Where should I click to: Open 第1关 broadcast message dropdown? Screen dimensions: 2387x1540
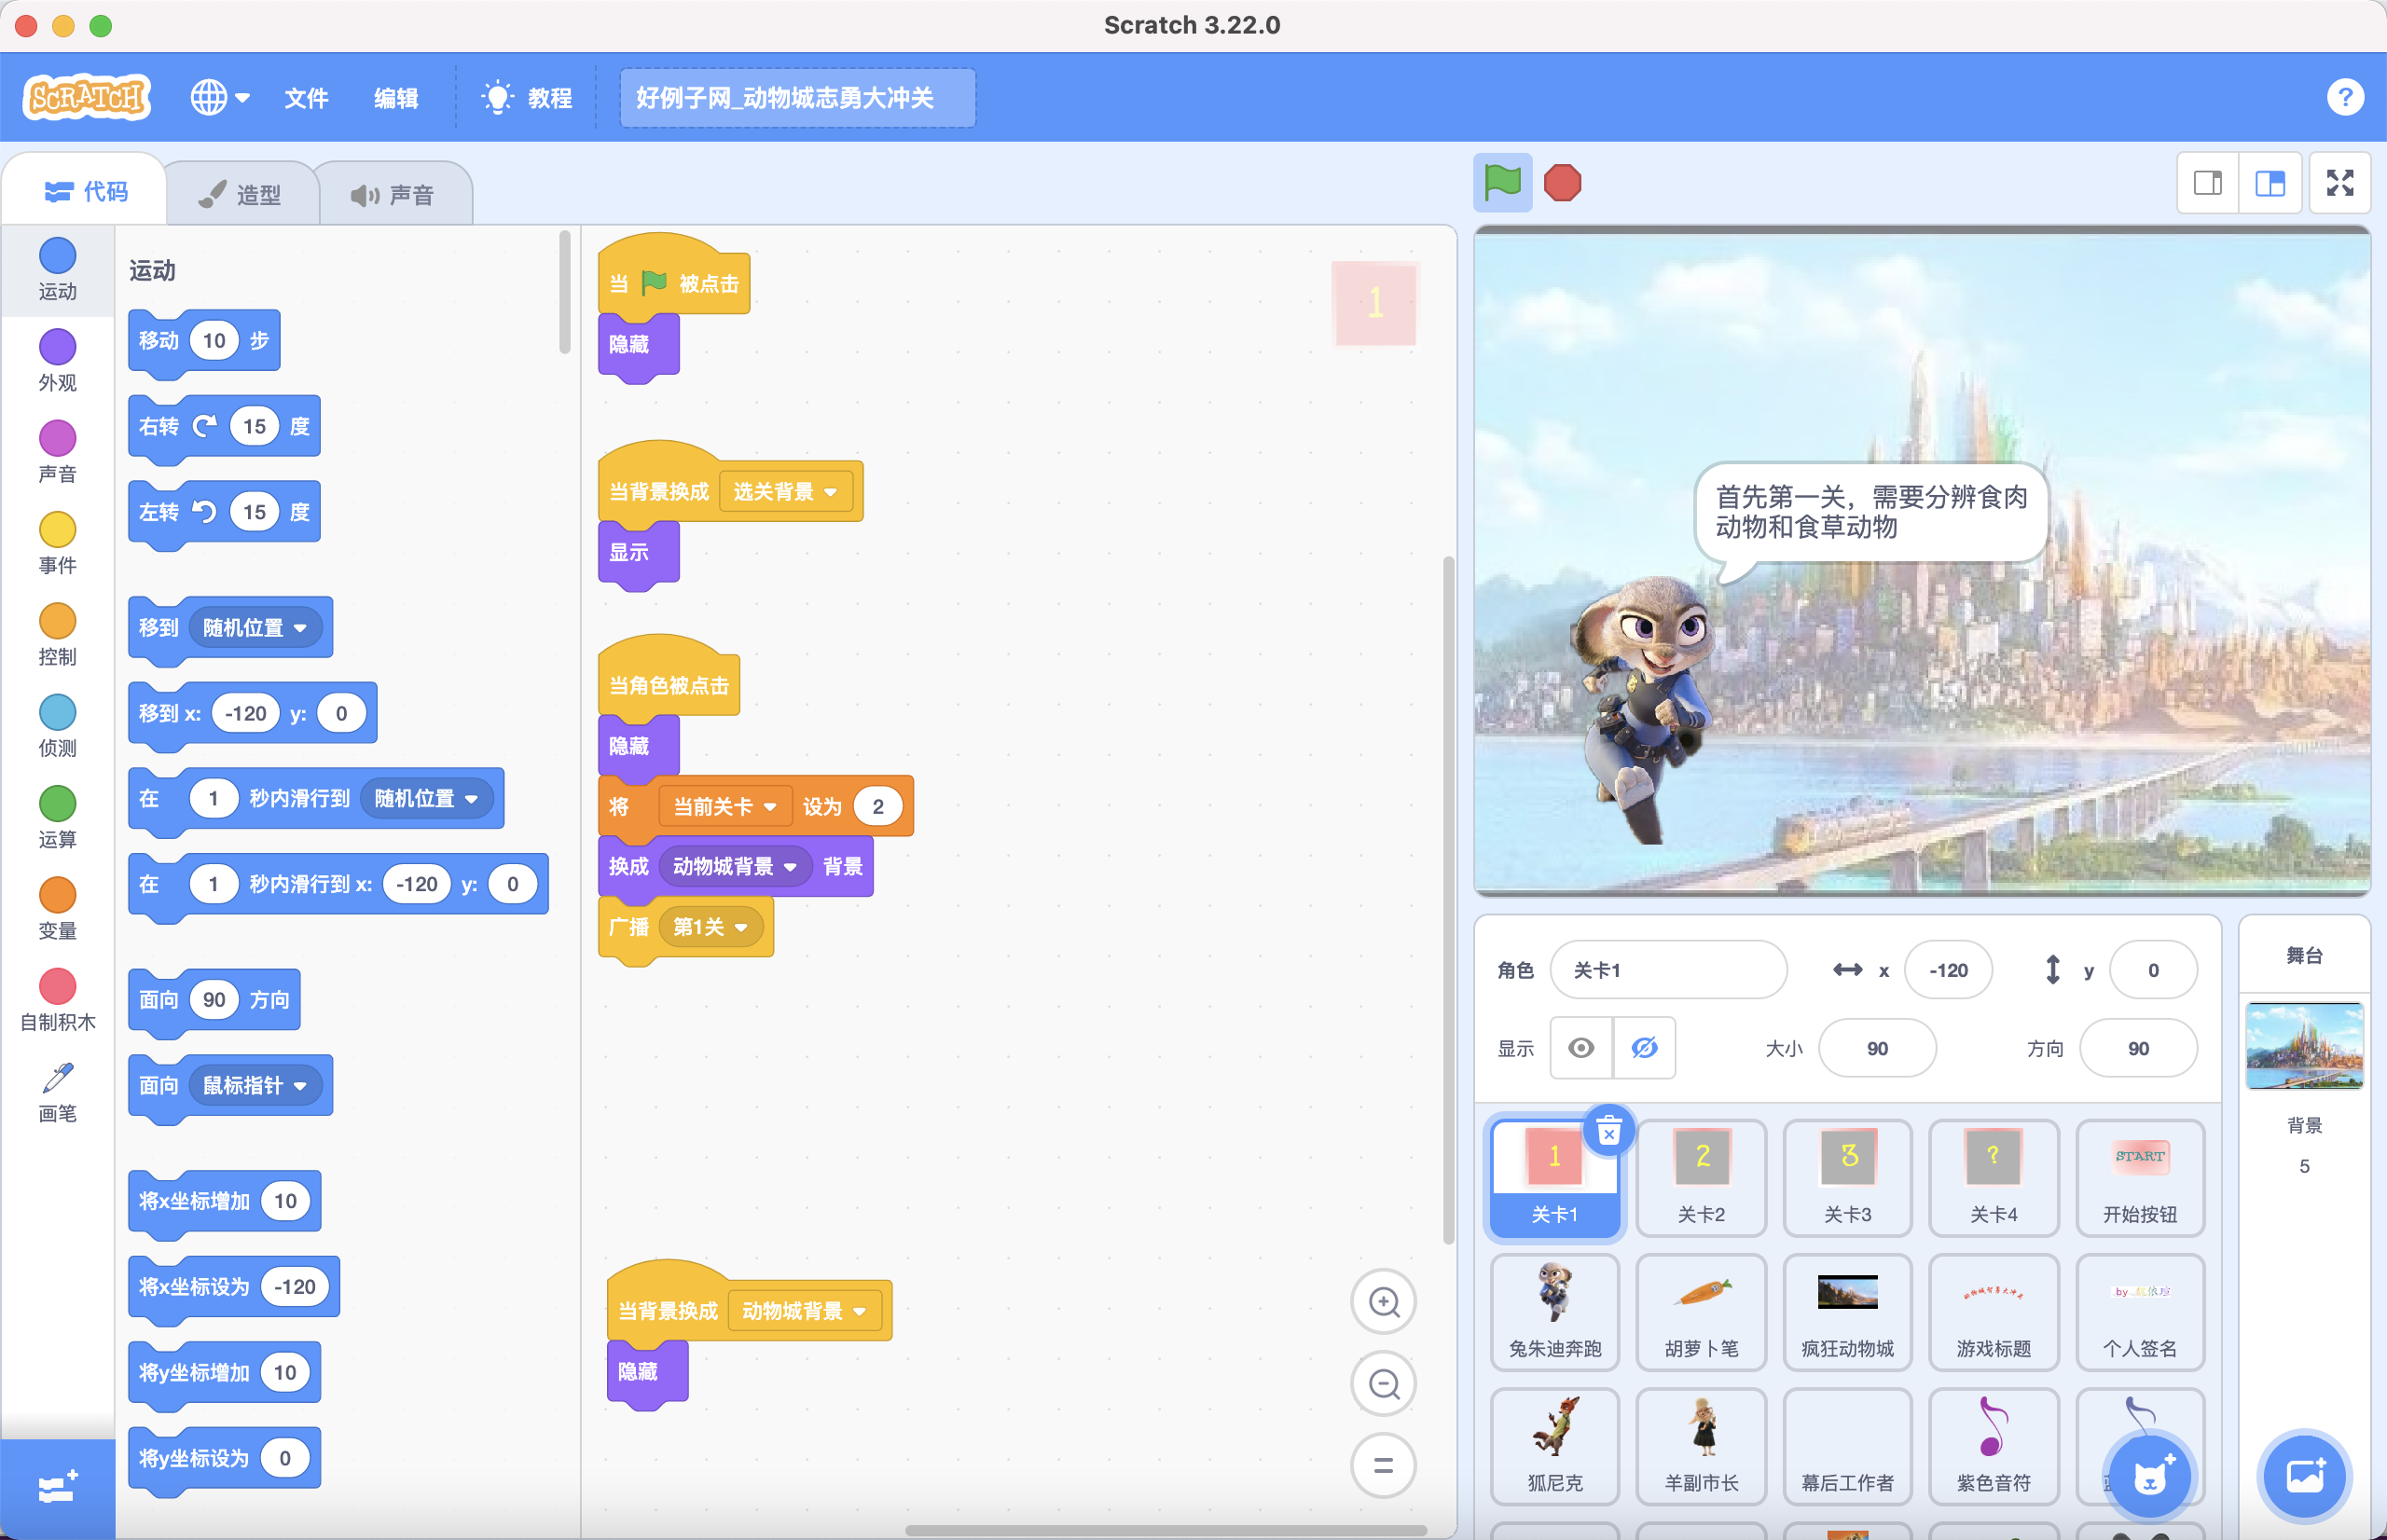point(710,927)
